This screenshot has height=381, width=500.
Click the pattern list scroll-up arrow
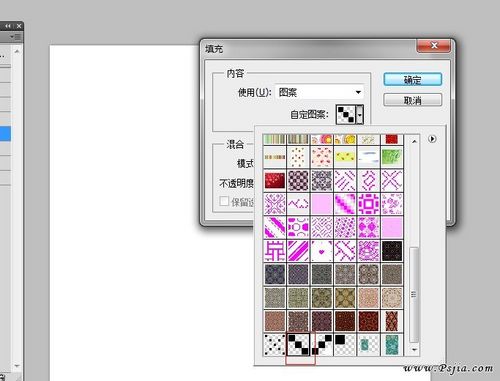(x=414, y=141)
